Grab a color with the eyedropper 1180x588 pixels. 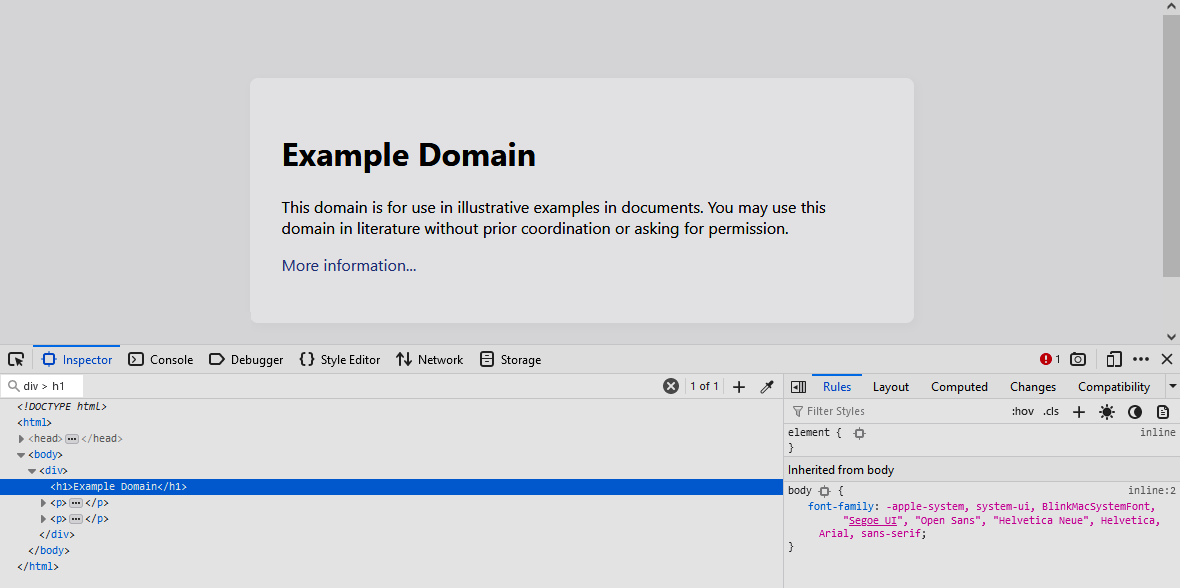click(x=767, y=386)
